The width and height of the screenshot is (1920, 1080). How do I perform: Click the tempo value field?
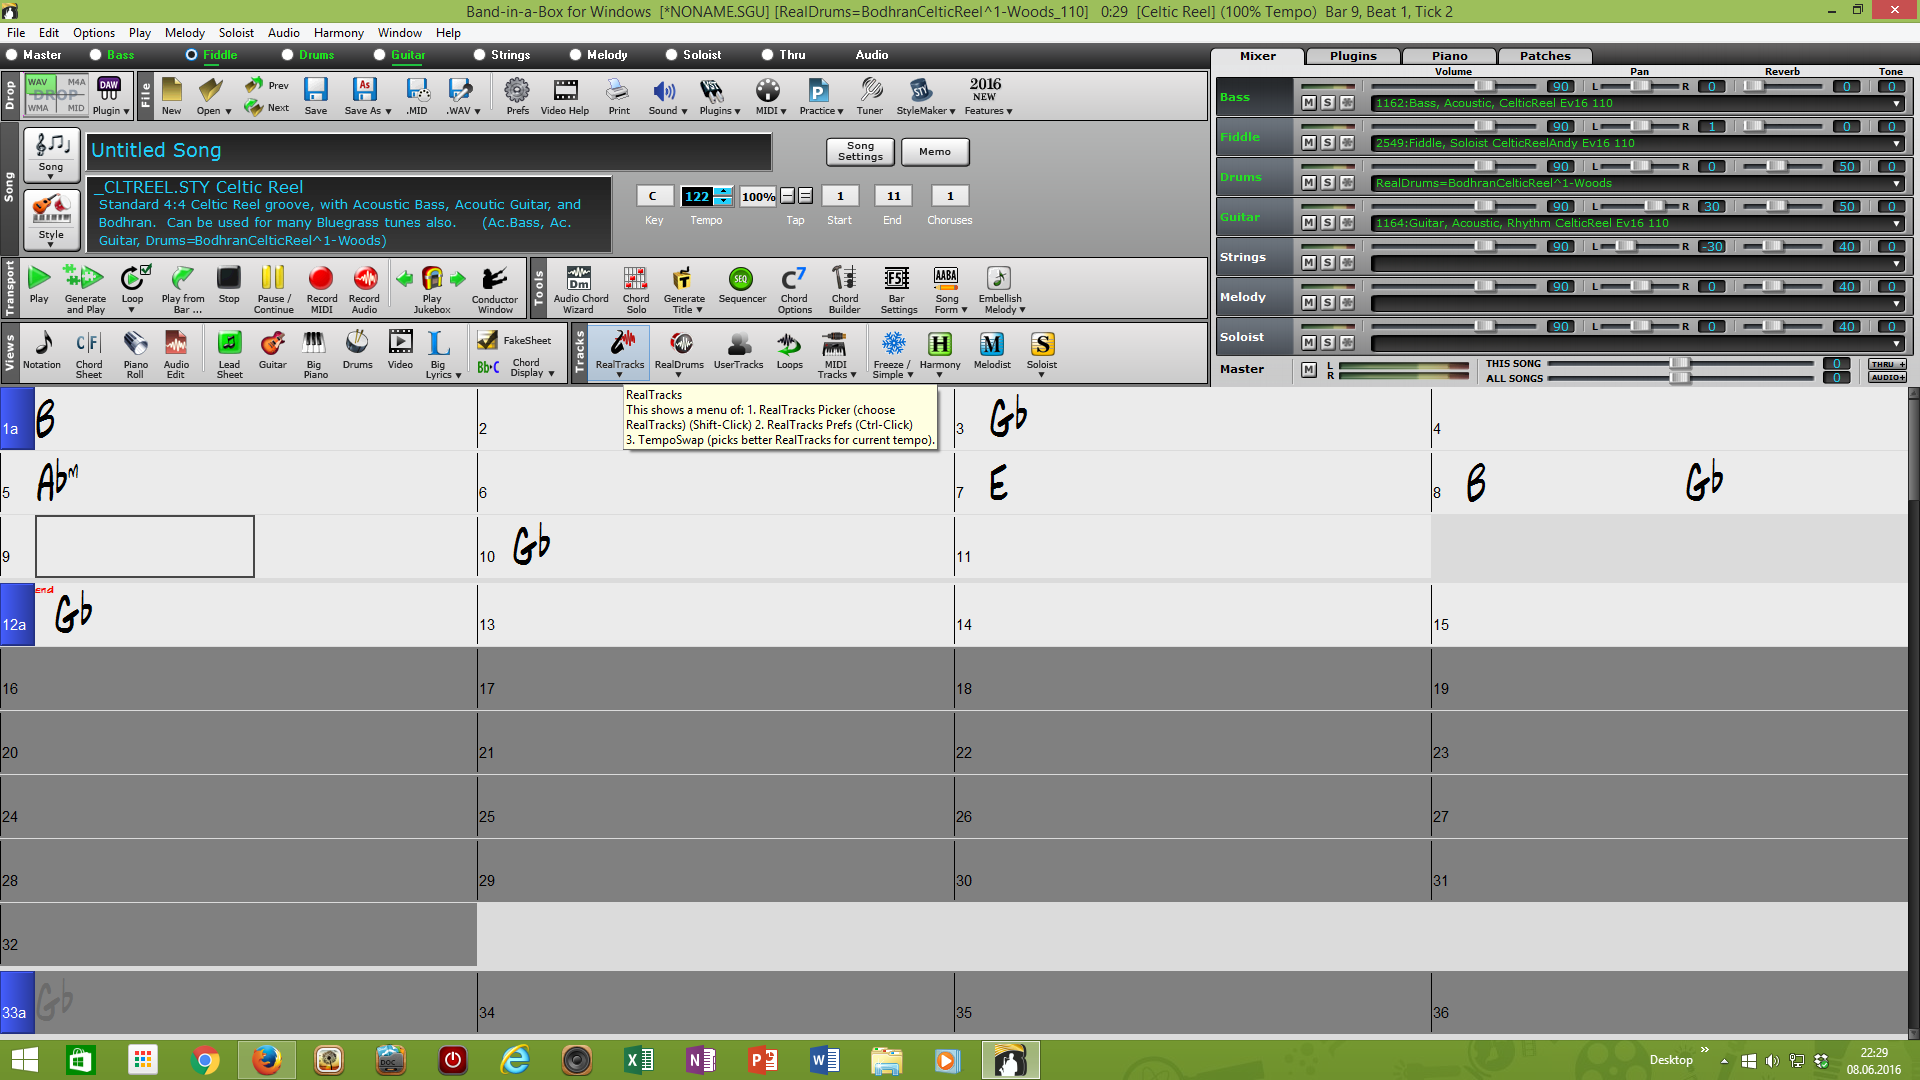coord(697,196)
